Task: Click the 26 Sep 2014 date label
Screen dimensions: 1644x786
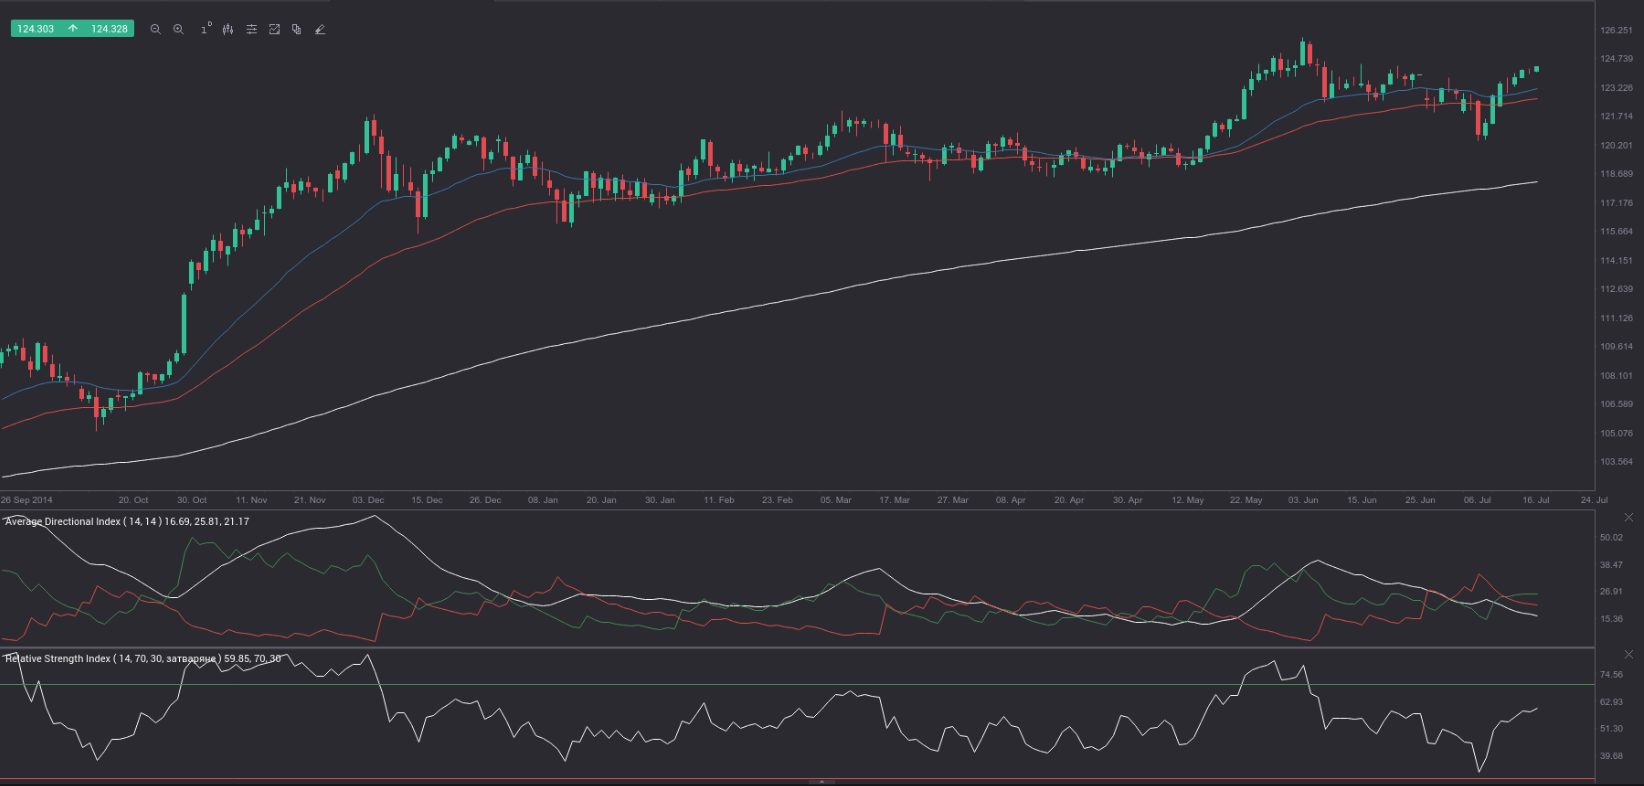Action: point(27,499)
